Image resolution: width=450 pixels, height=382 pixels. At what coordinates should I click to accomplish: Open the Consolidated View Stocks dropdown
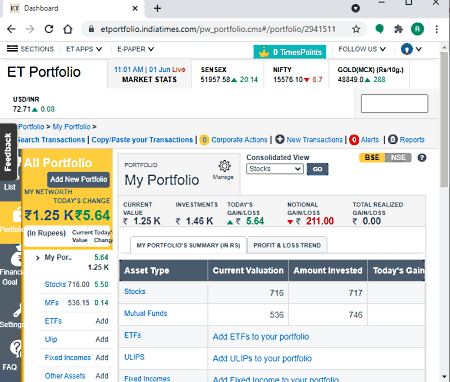pyautogui.click(x=275, y=169)
